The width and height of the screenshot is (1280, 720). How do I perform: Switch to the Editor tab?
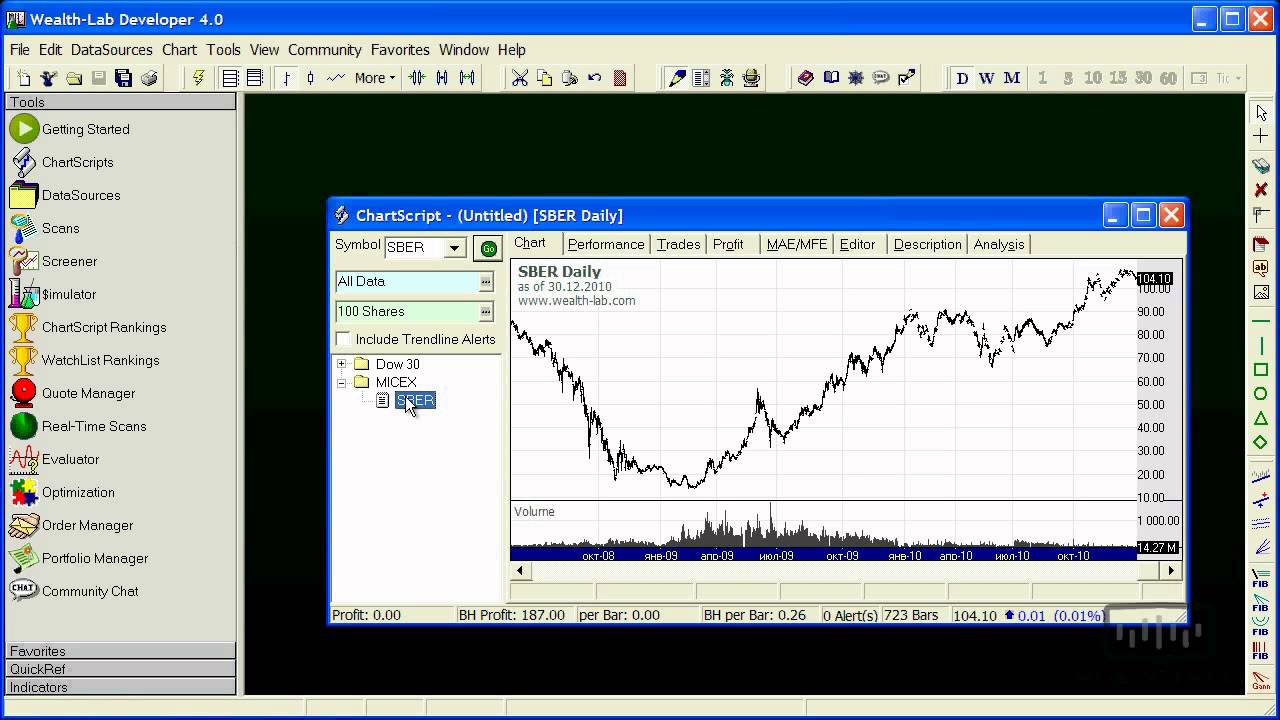point(857,244)
